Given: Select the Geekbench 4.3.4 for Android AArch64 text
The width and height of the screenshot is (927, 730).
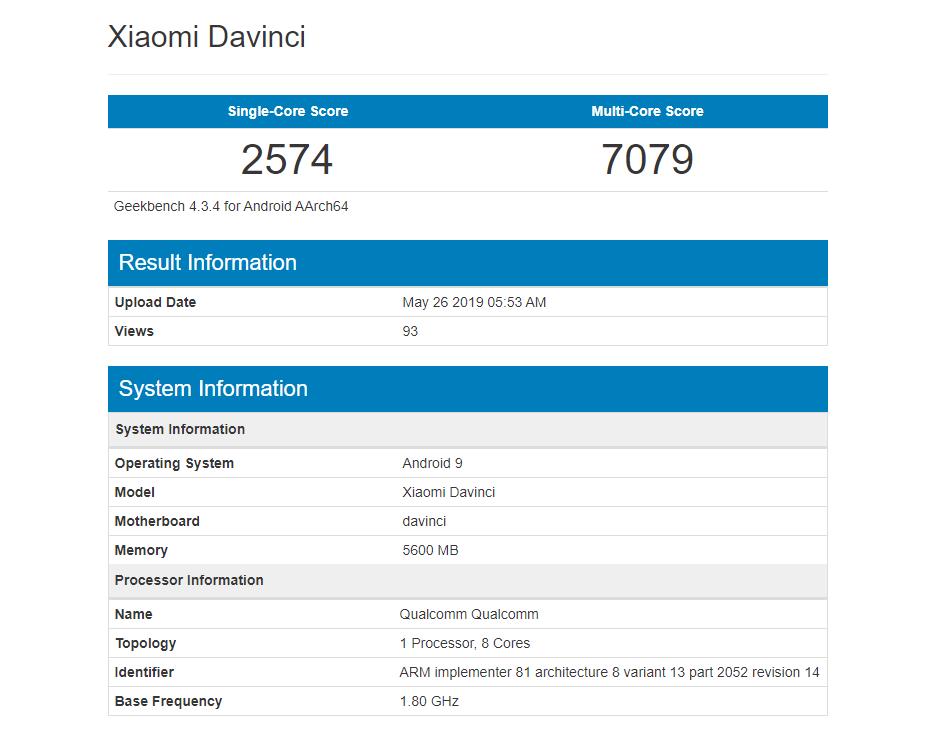Looking at the screenshot, I should click(x=231, y=206).
